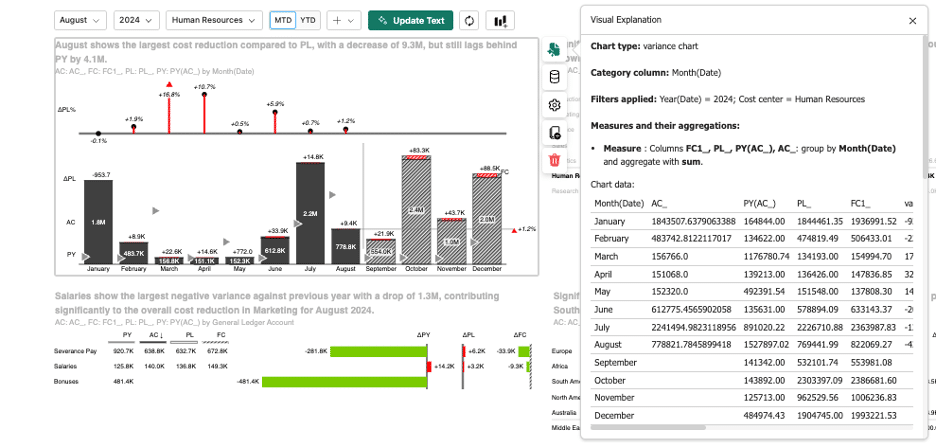The height and width of the screenshot is (448, 936).
Task: Close the Visual Explanation panel
Action: pyautogui.click(x=912, y=20)
